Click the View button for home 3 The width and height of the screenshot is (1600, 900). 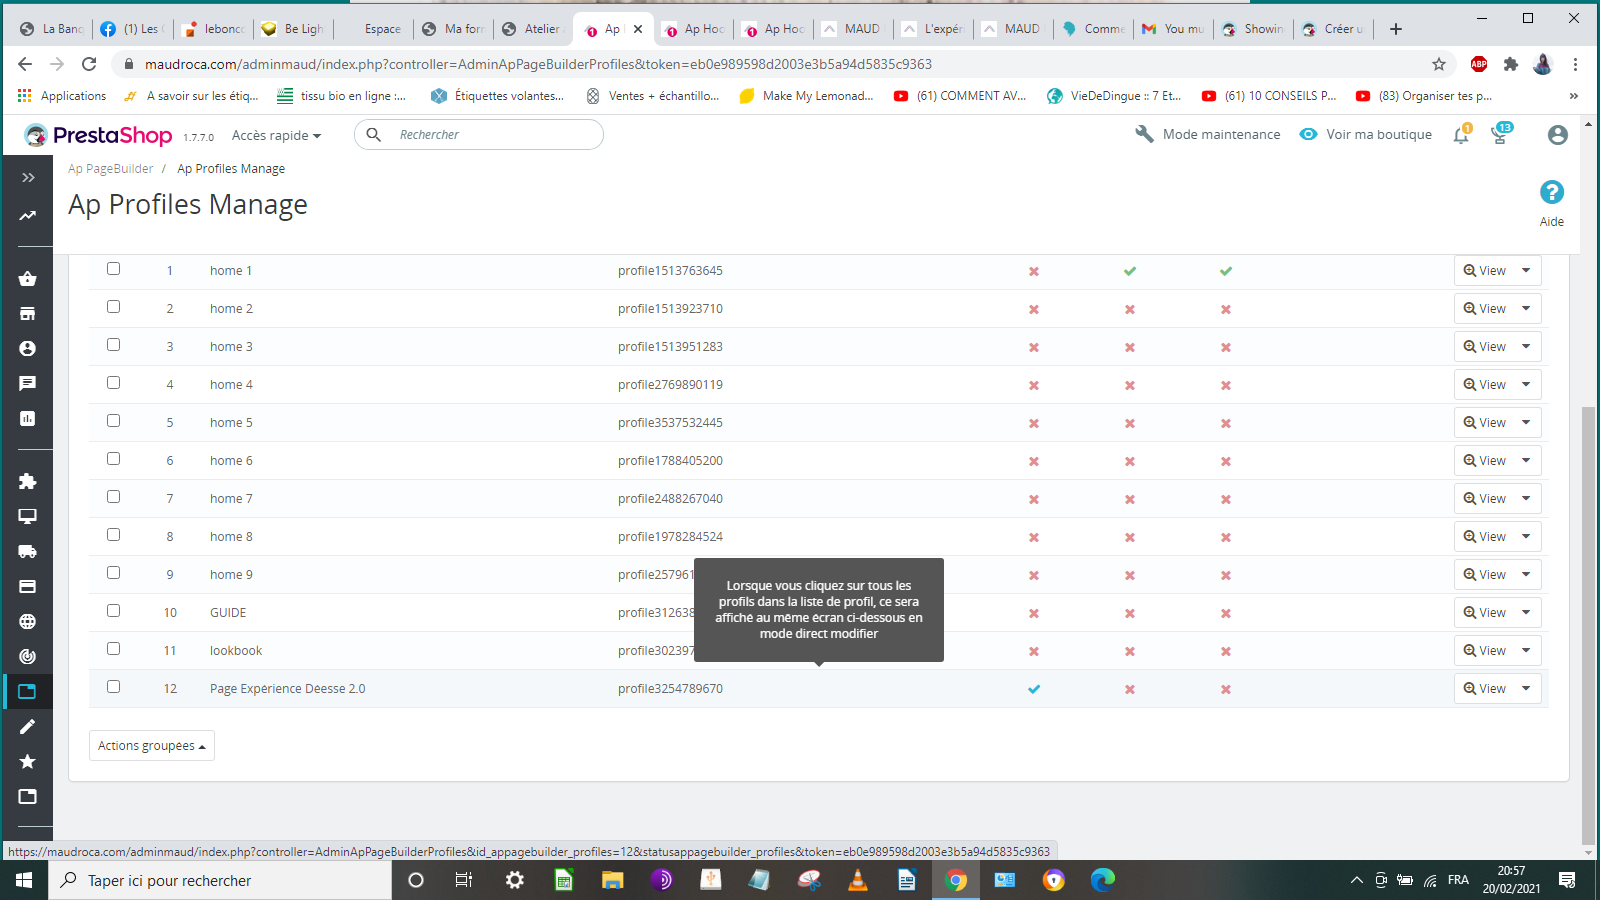[x=1484, y=347]
